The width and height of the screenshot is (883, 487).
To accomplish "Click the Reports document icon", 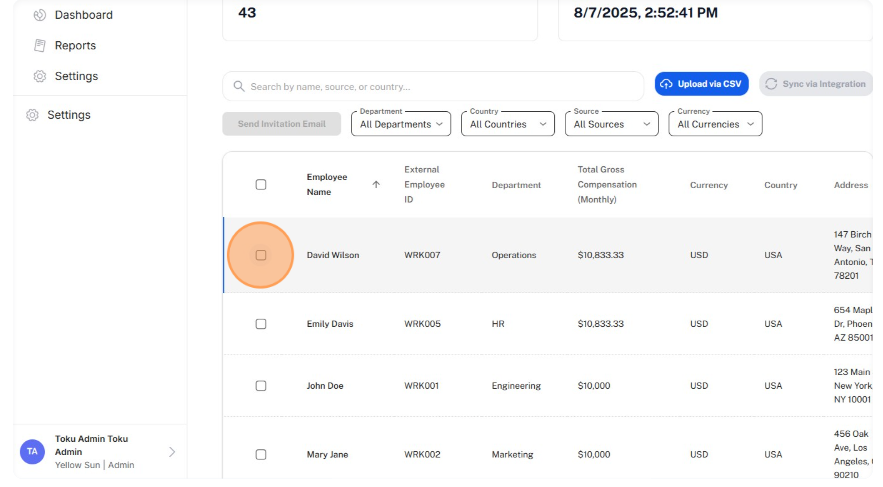I will click(39, 46).
